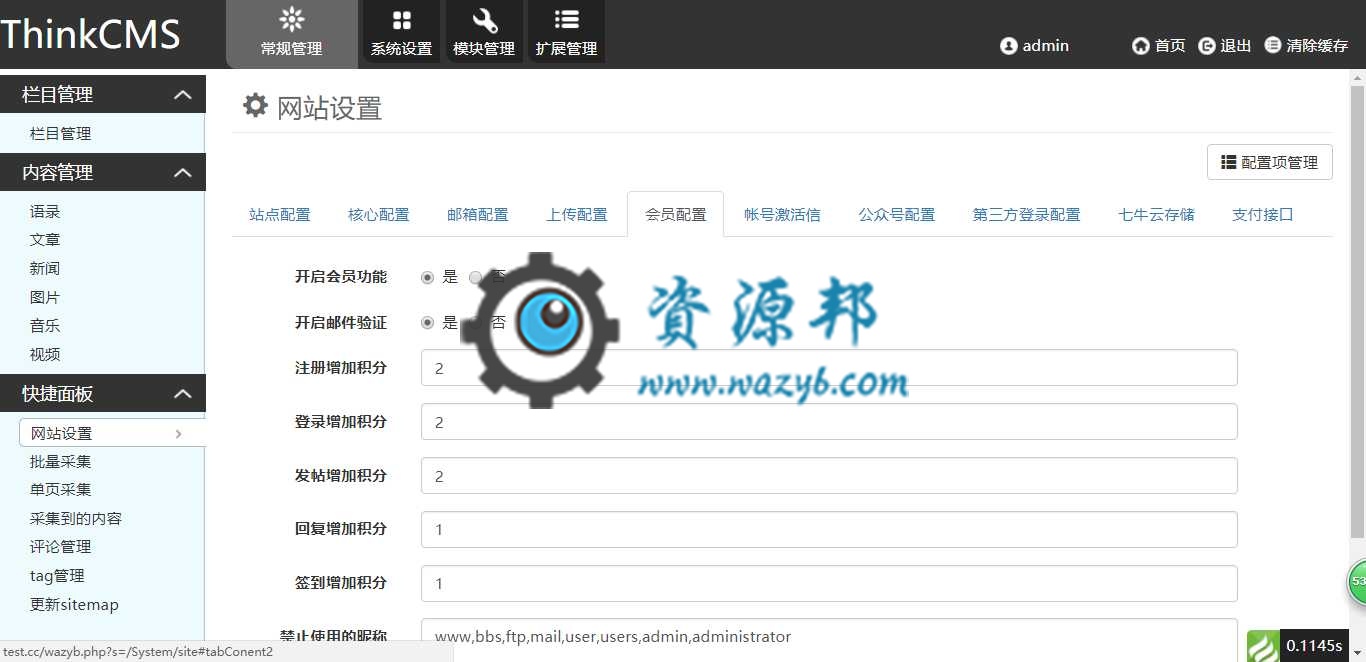
Task: Open 音乐 in content menu
Action: point(45,326)
